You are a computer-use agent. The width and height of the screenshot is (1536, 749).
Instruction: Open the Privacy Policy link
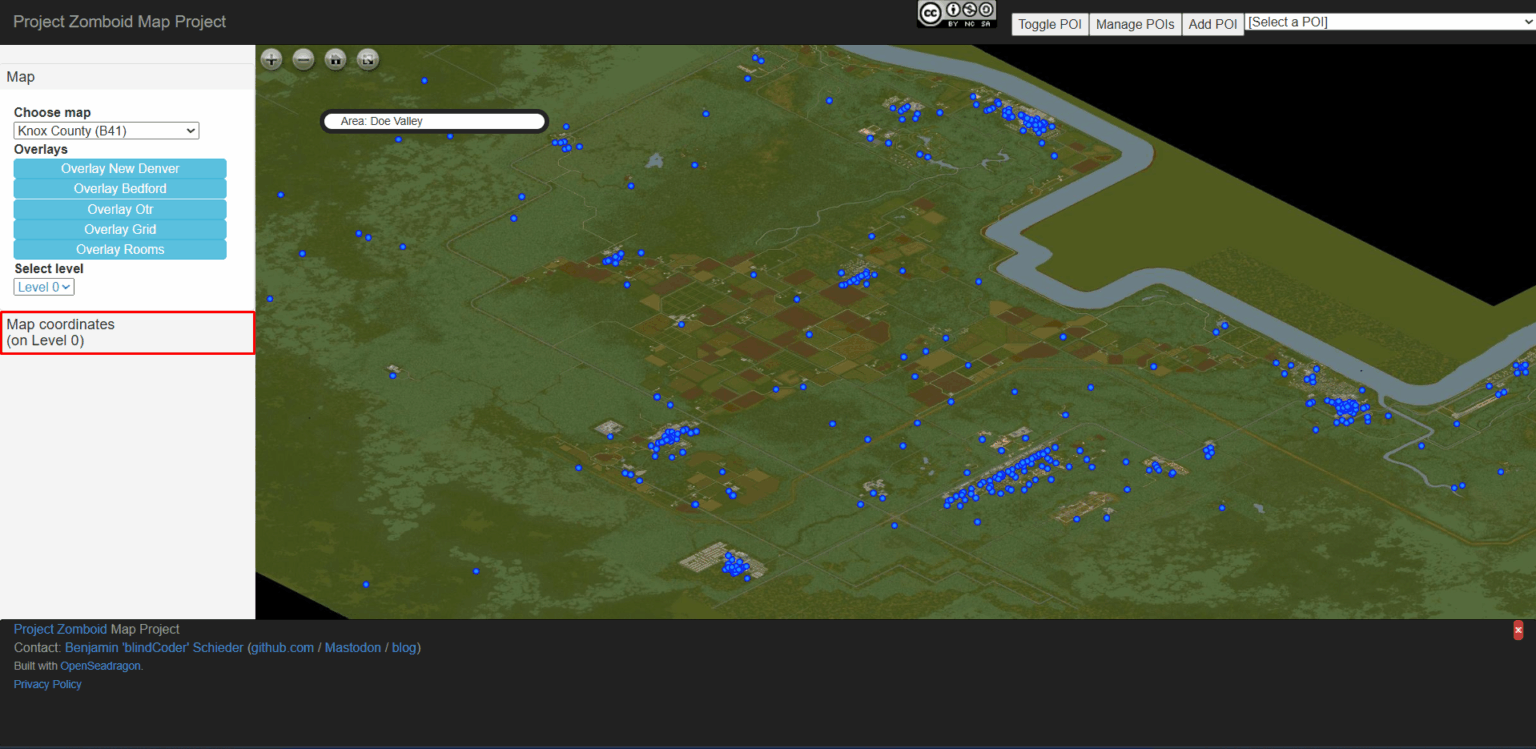(47, 684)
